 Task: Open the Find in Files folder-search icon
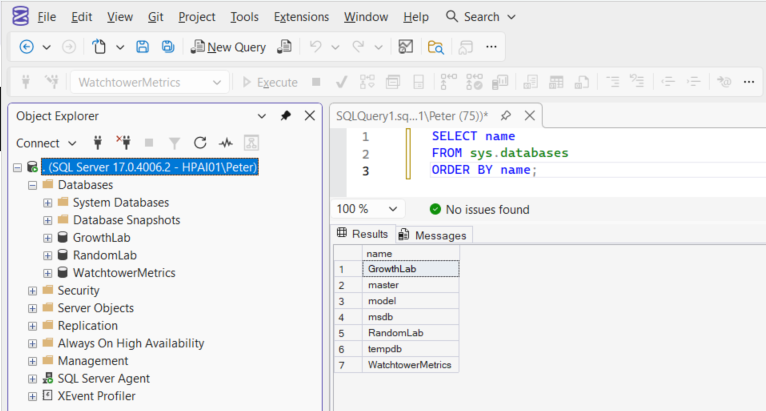[x=435, y=47]
